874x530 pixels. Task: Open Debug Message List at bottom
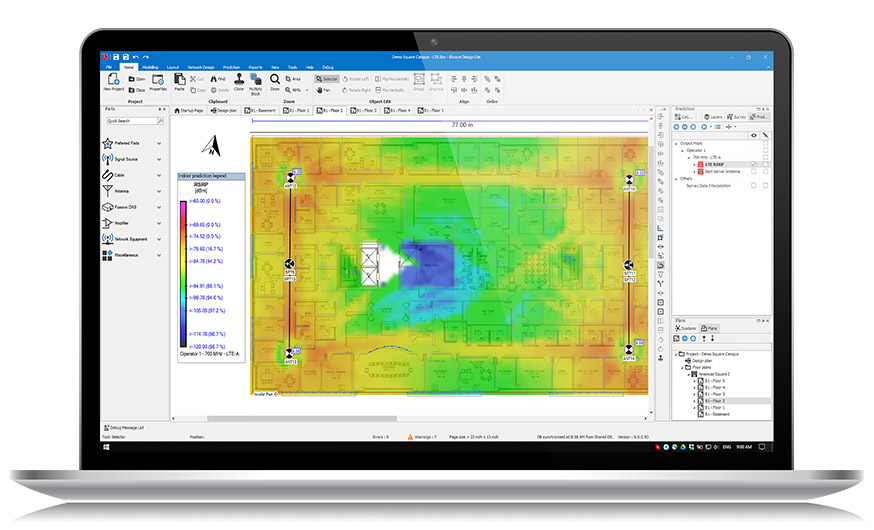coord(124,427)
